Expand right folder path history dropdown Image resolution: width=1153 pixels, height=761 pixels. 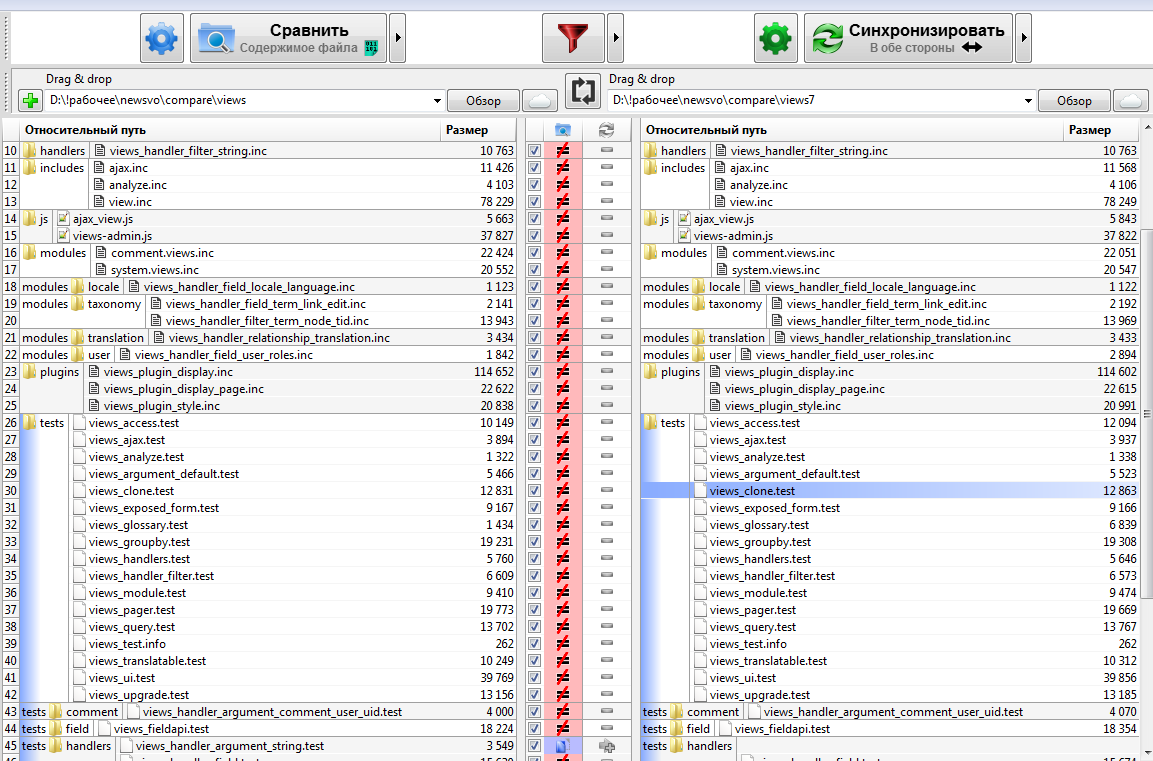point(1028,101)
